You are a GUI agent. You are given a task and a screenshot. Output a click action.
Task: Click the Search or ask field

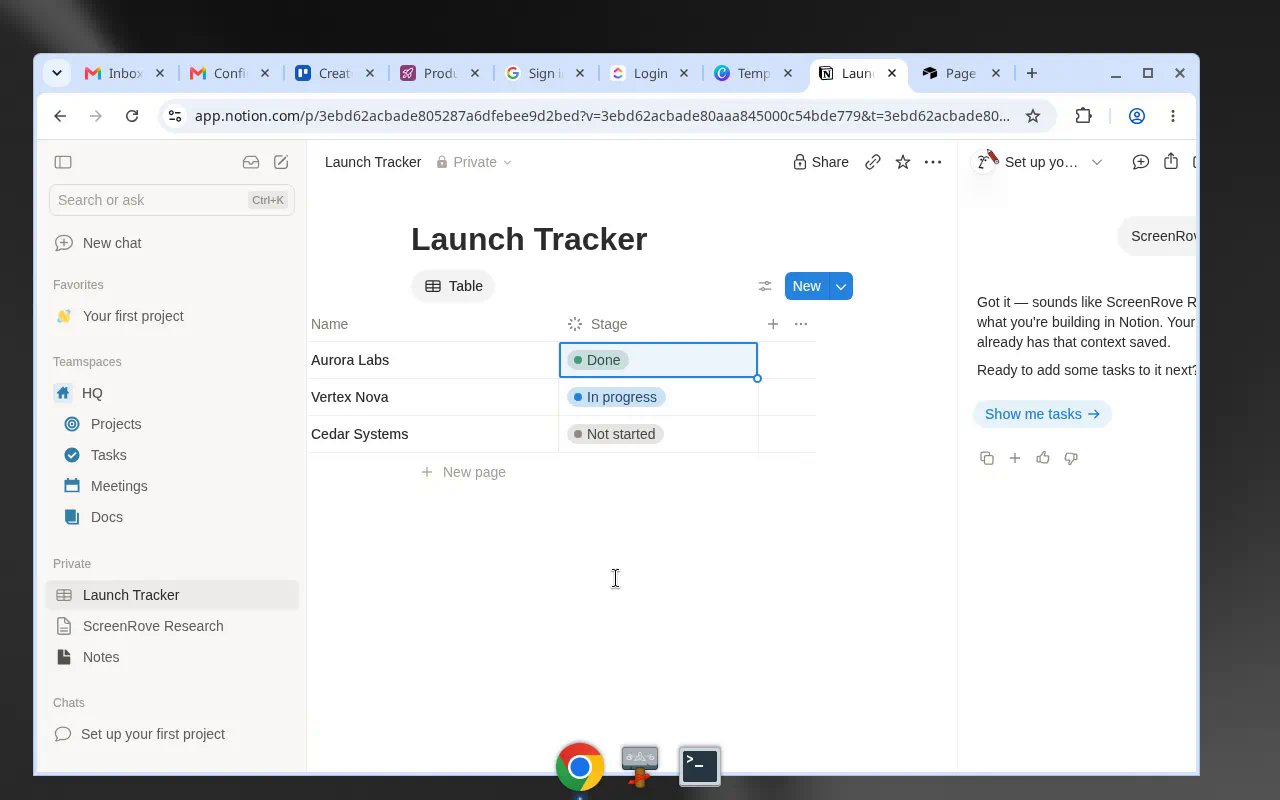click(x=172, y=200)
